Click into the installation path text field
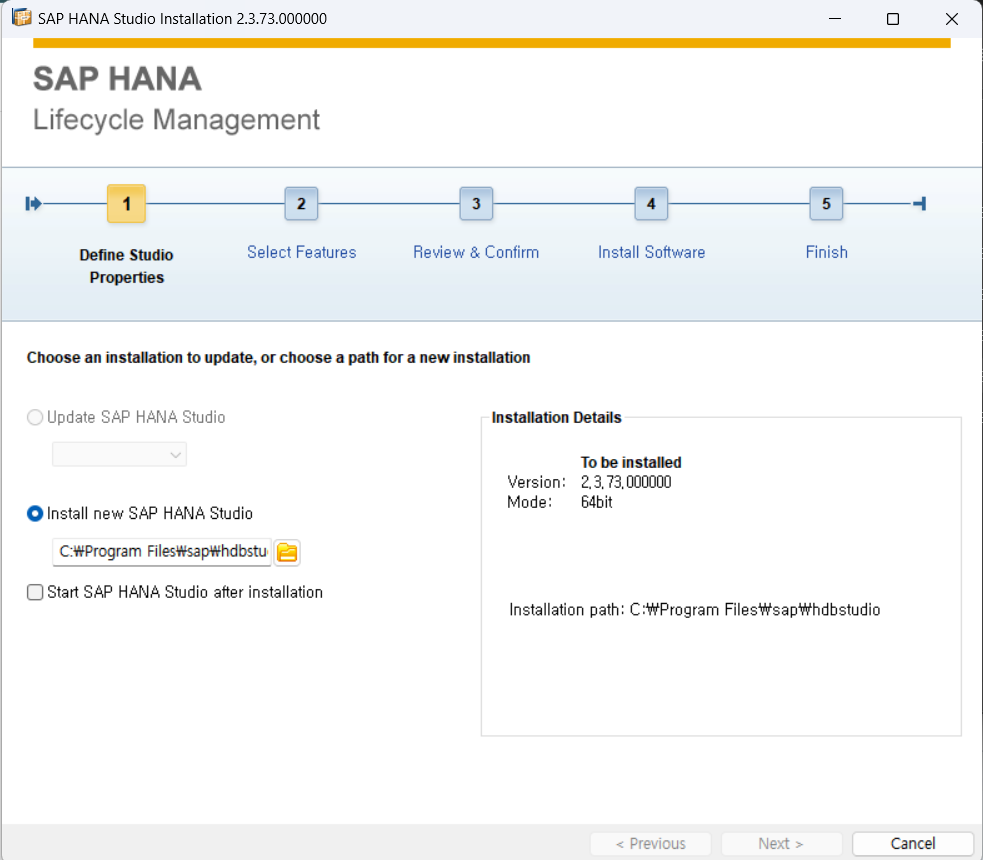 click(x=162, y=552)
